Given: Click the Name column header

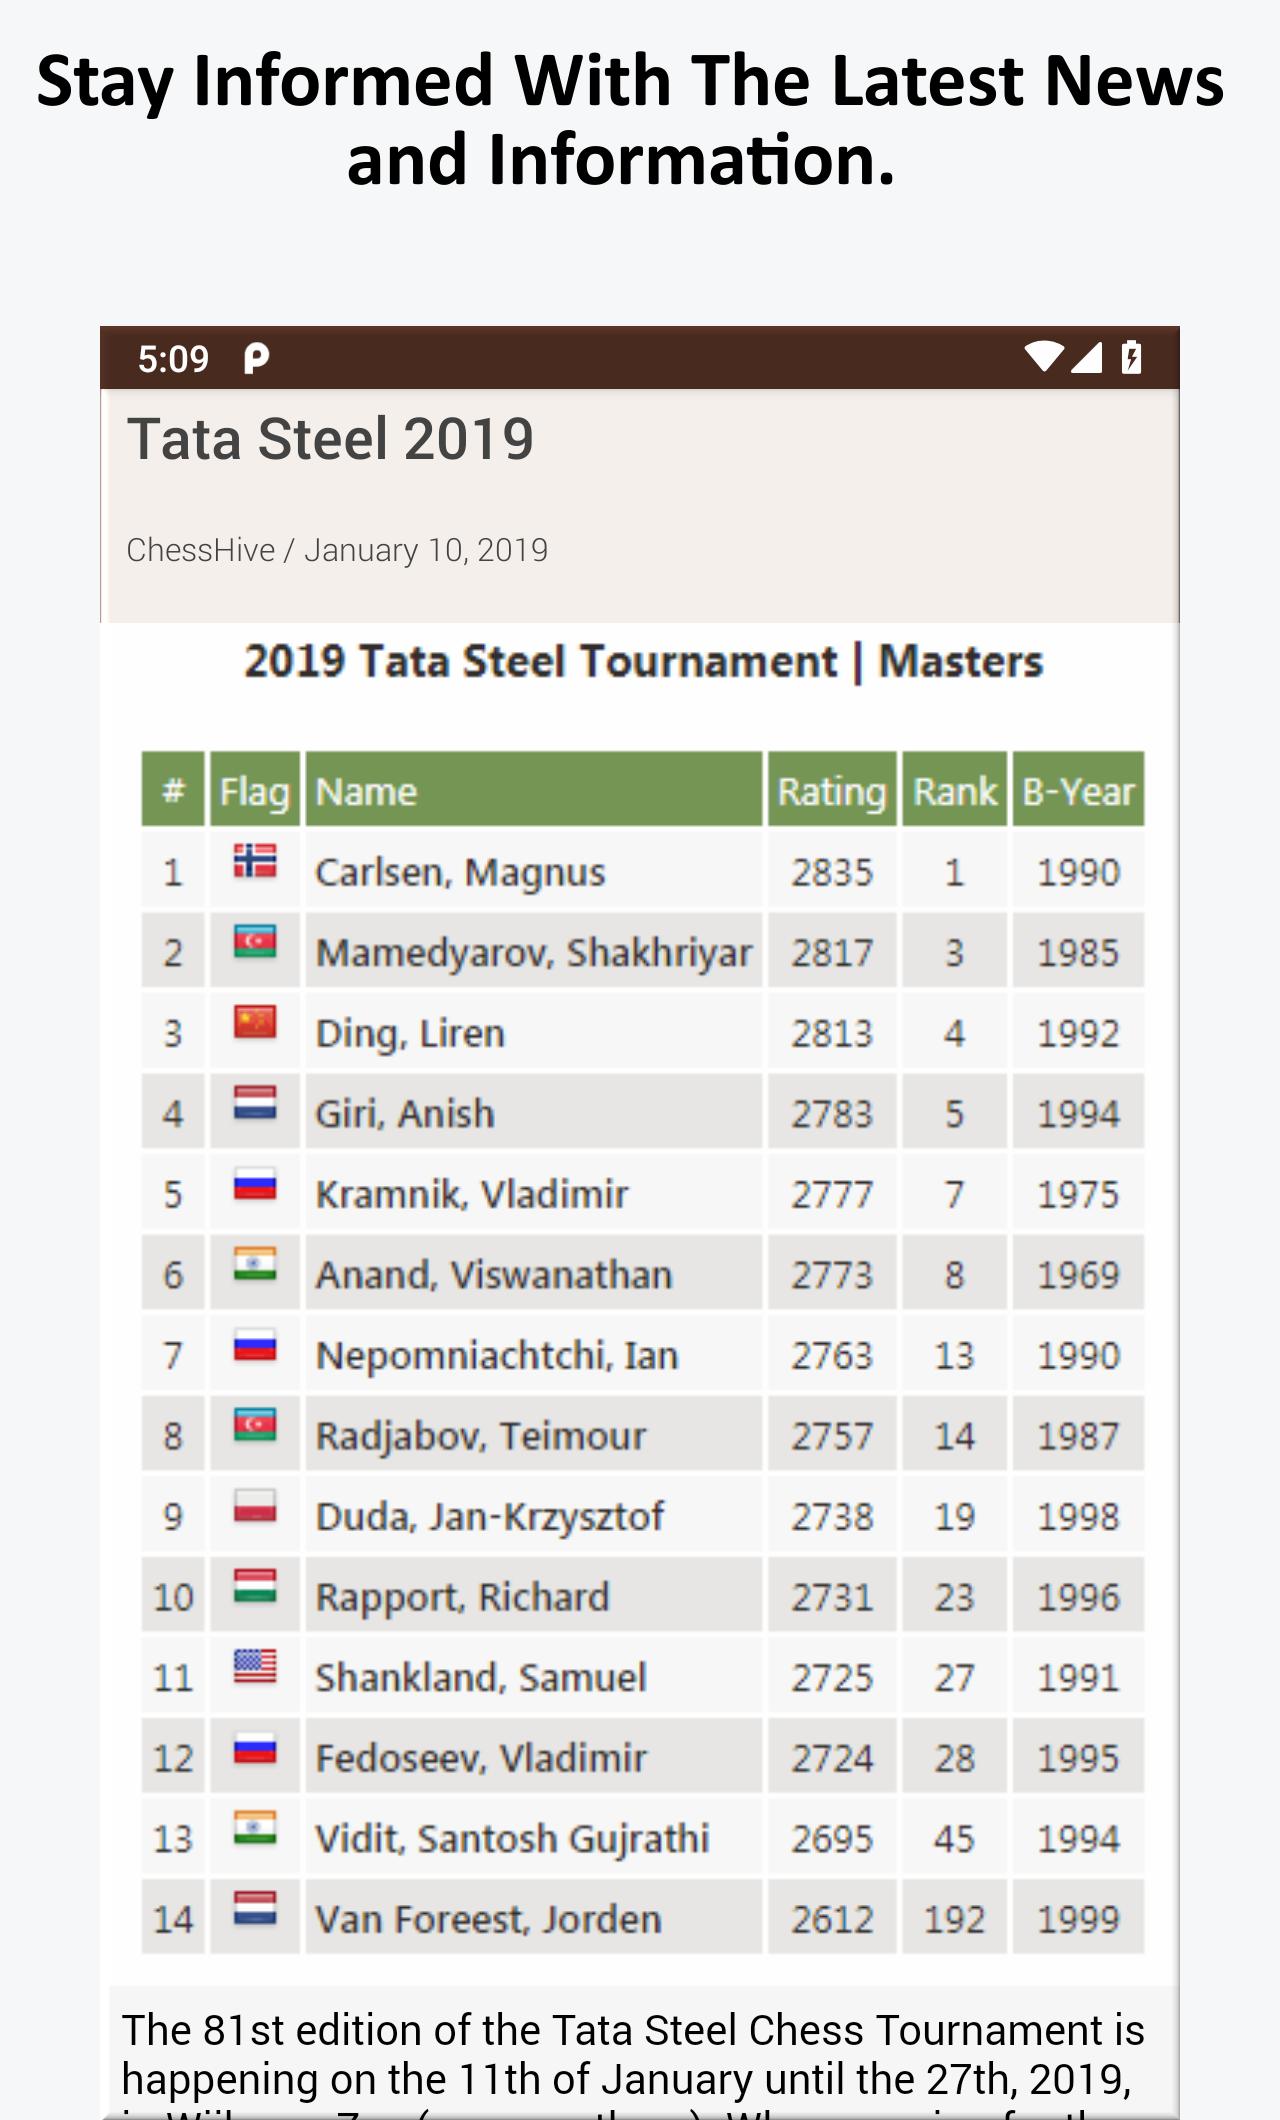Looking at the screenshot, I should pos(366,791).
